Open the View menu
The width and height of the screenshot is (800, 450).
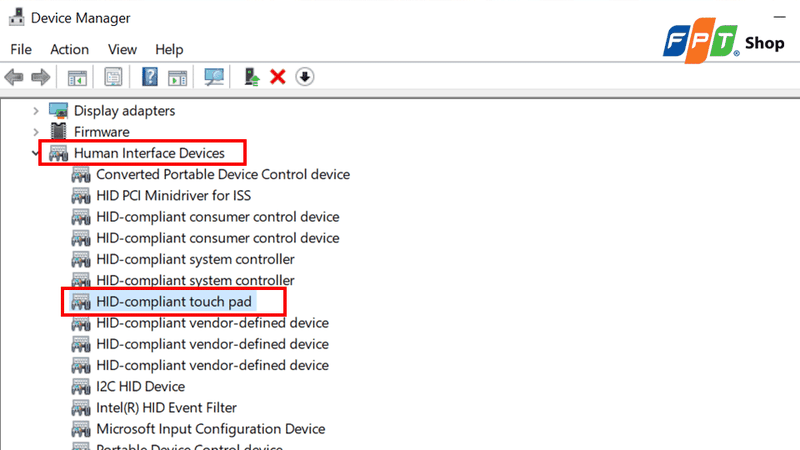coord(122,49)
